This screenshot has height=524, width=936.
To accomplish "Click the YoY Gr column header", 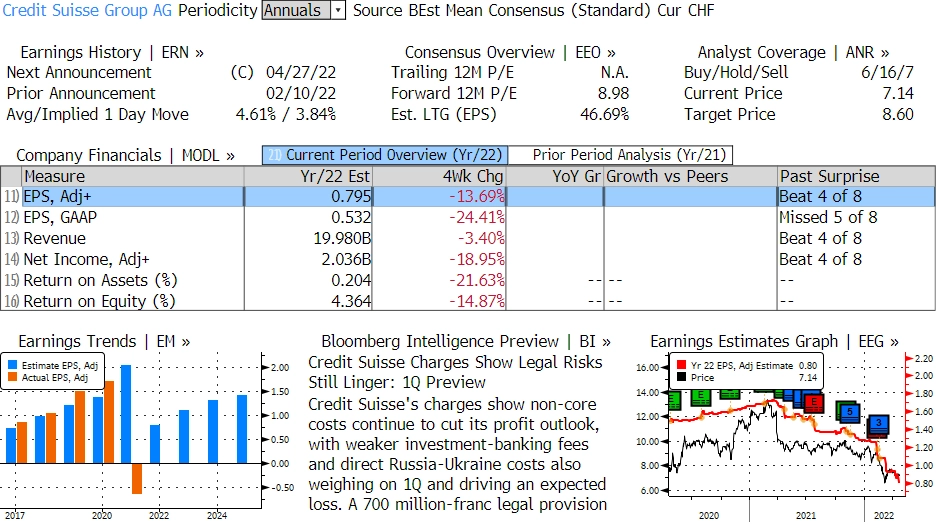I will tap(555, 176).
